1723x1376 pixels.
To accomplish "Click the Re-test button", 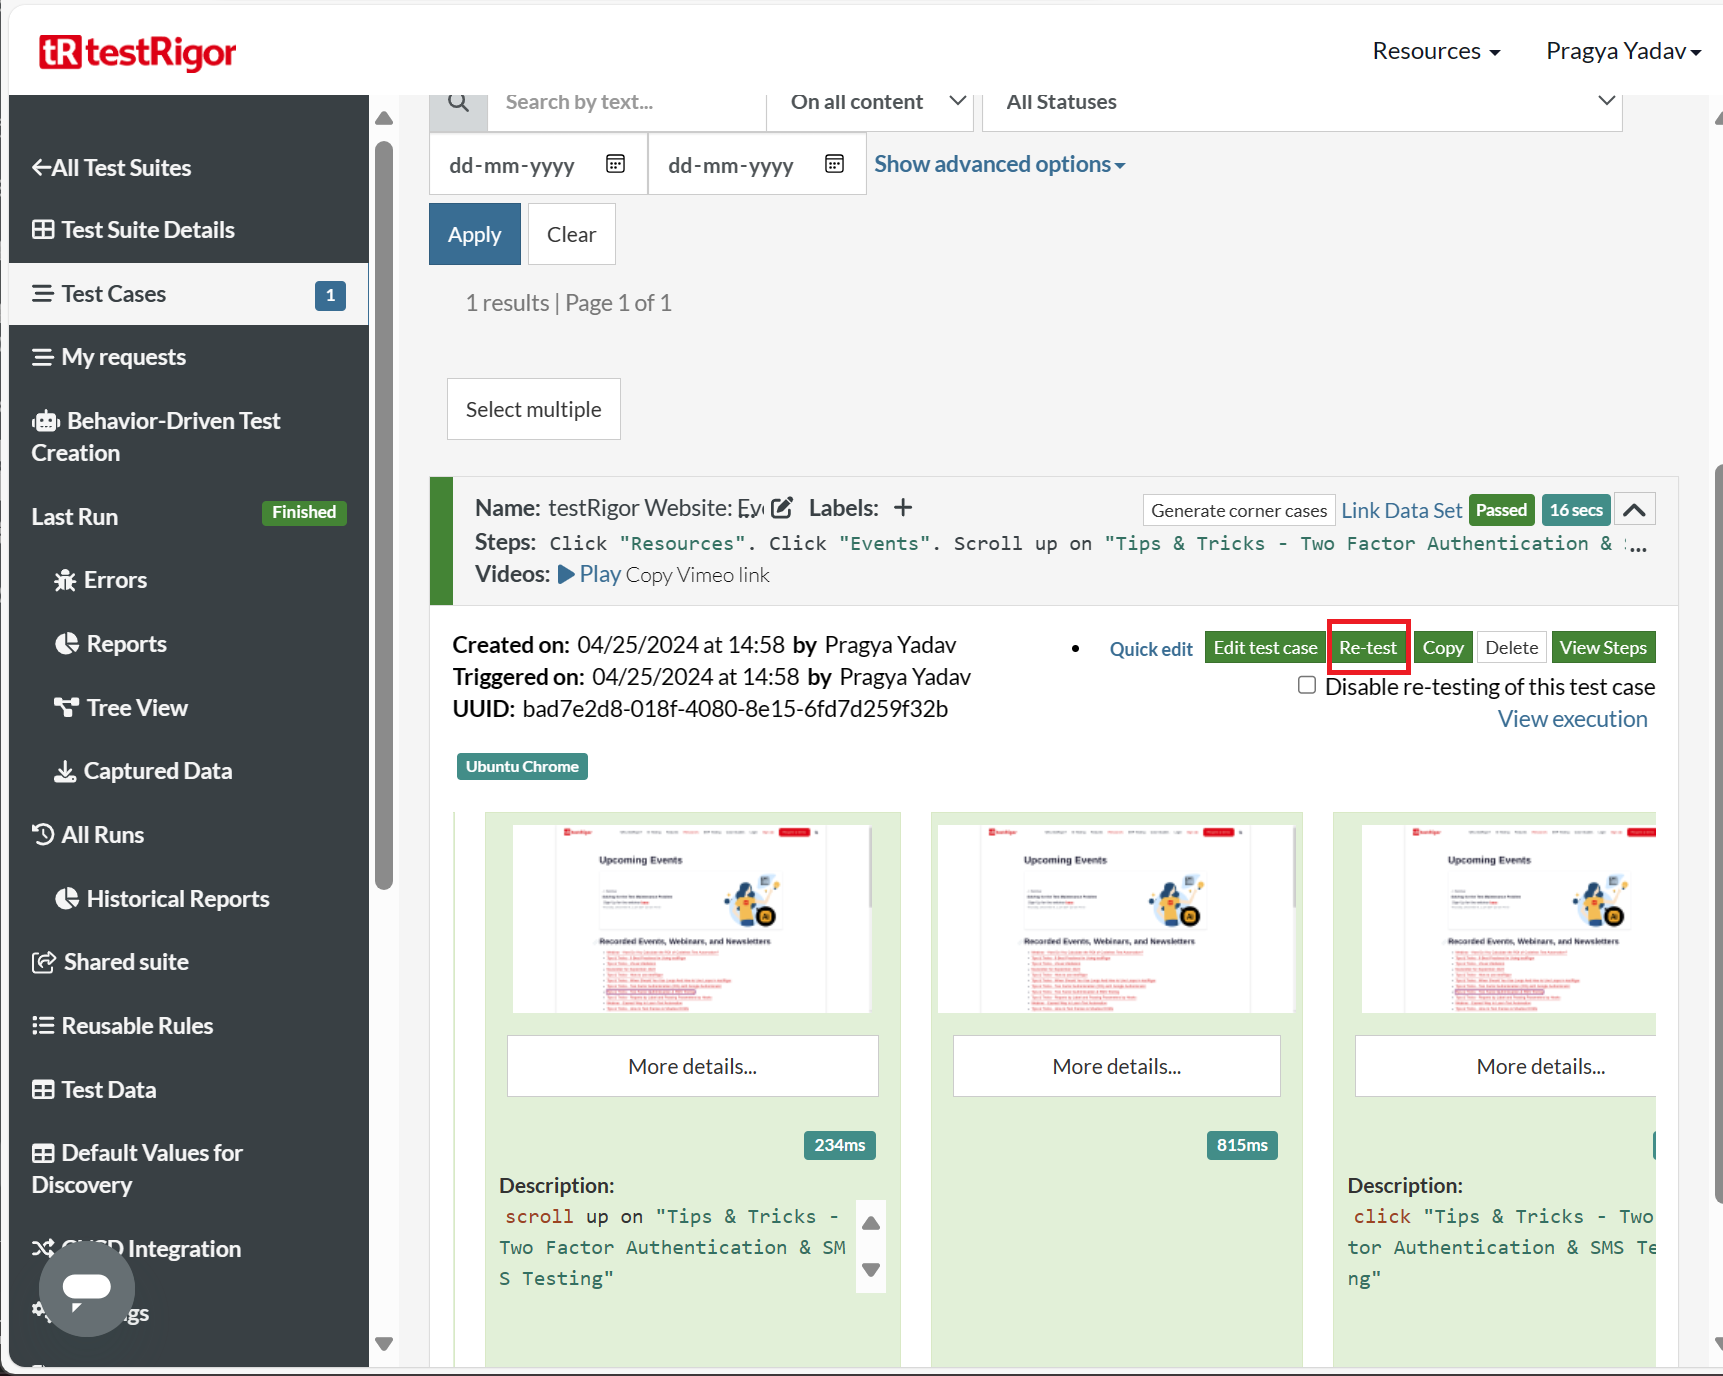I will [1367, 648].
